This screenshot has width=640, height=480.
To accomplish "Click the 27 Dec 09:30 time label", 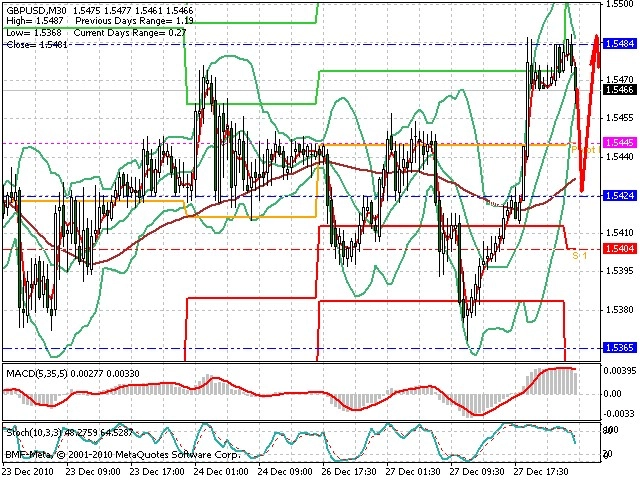I will pyautogui.click(x=478, y=472).
